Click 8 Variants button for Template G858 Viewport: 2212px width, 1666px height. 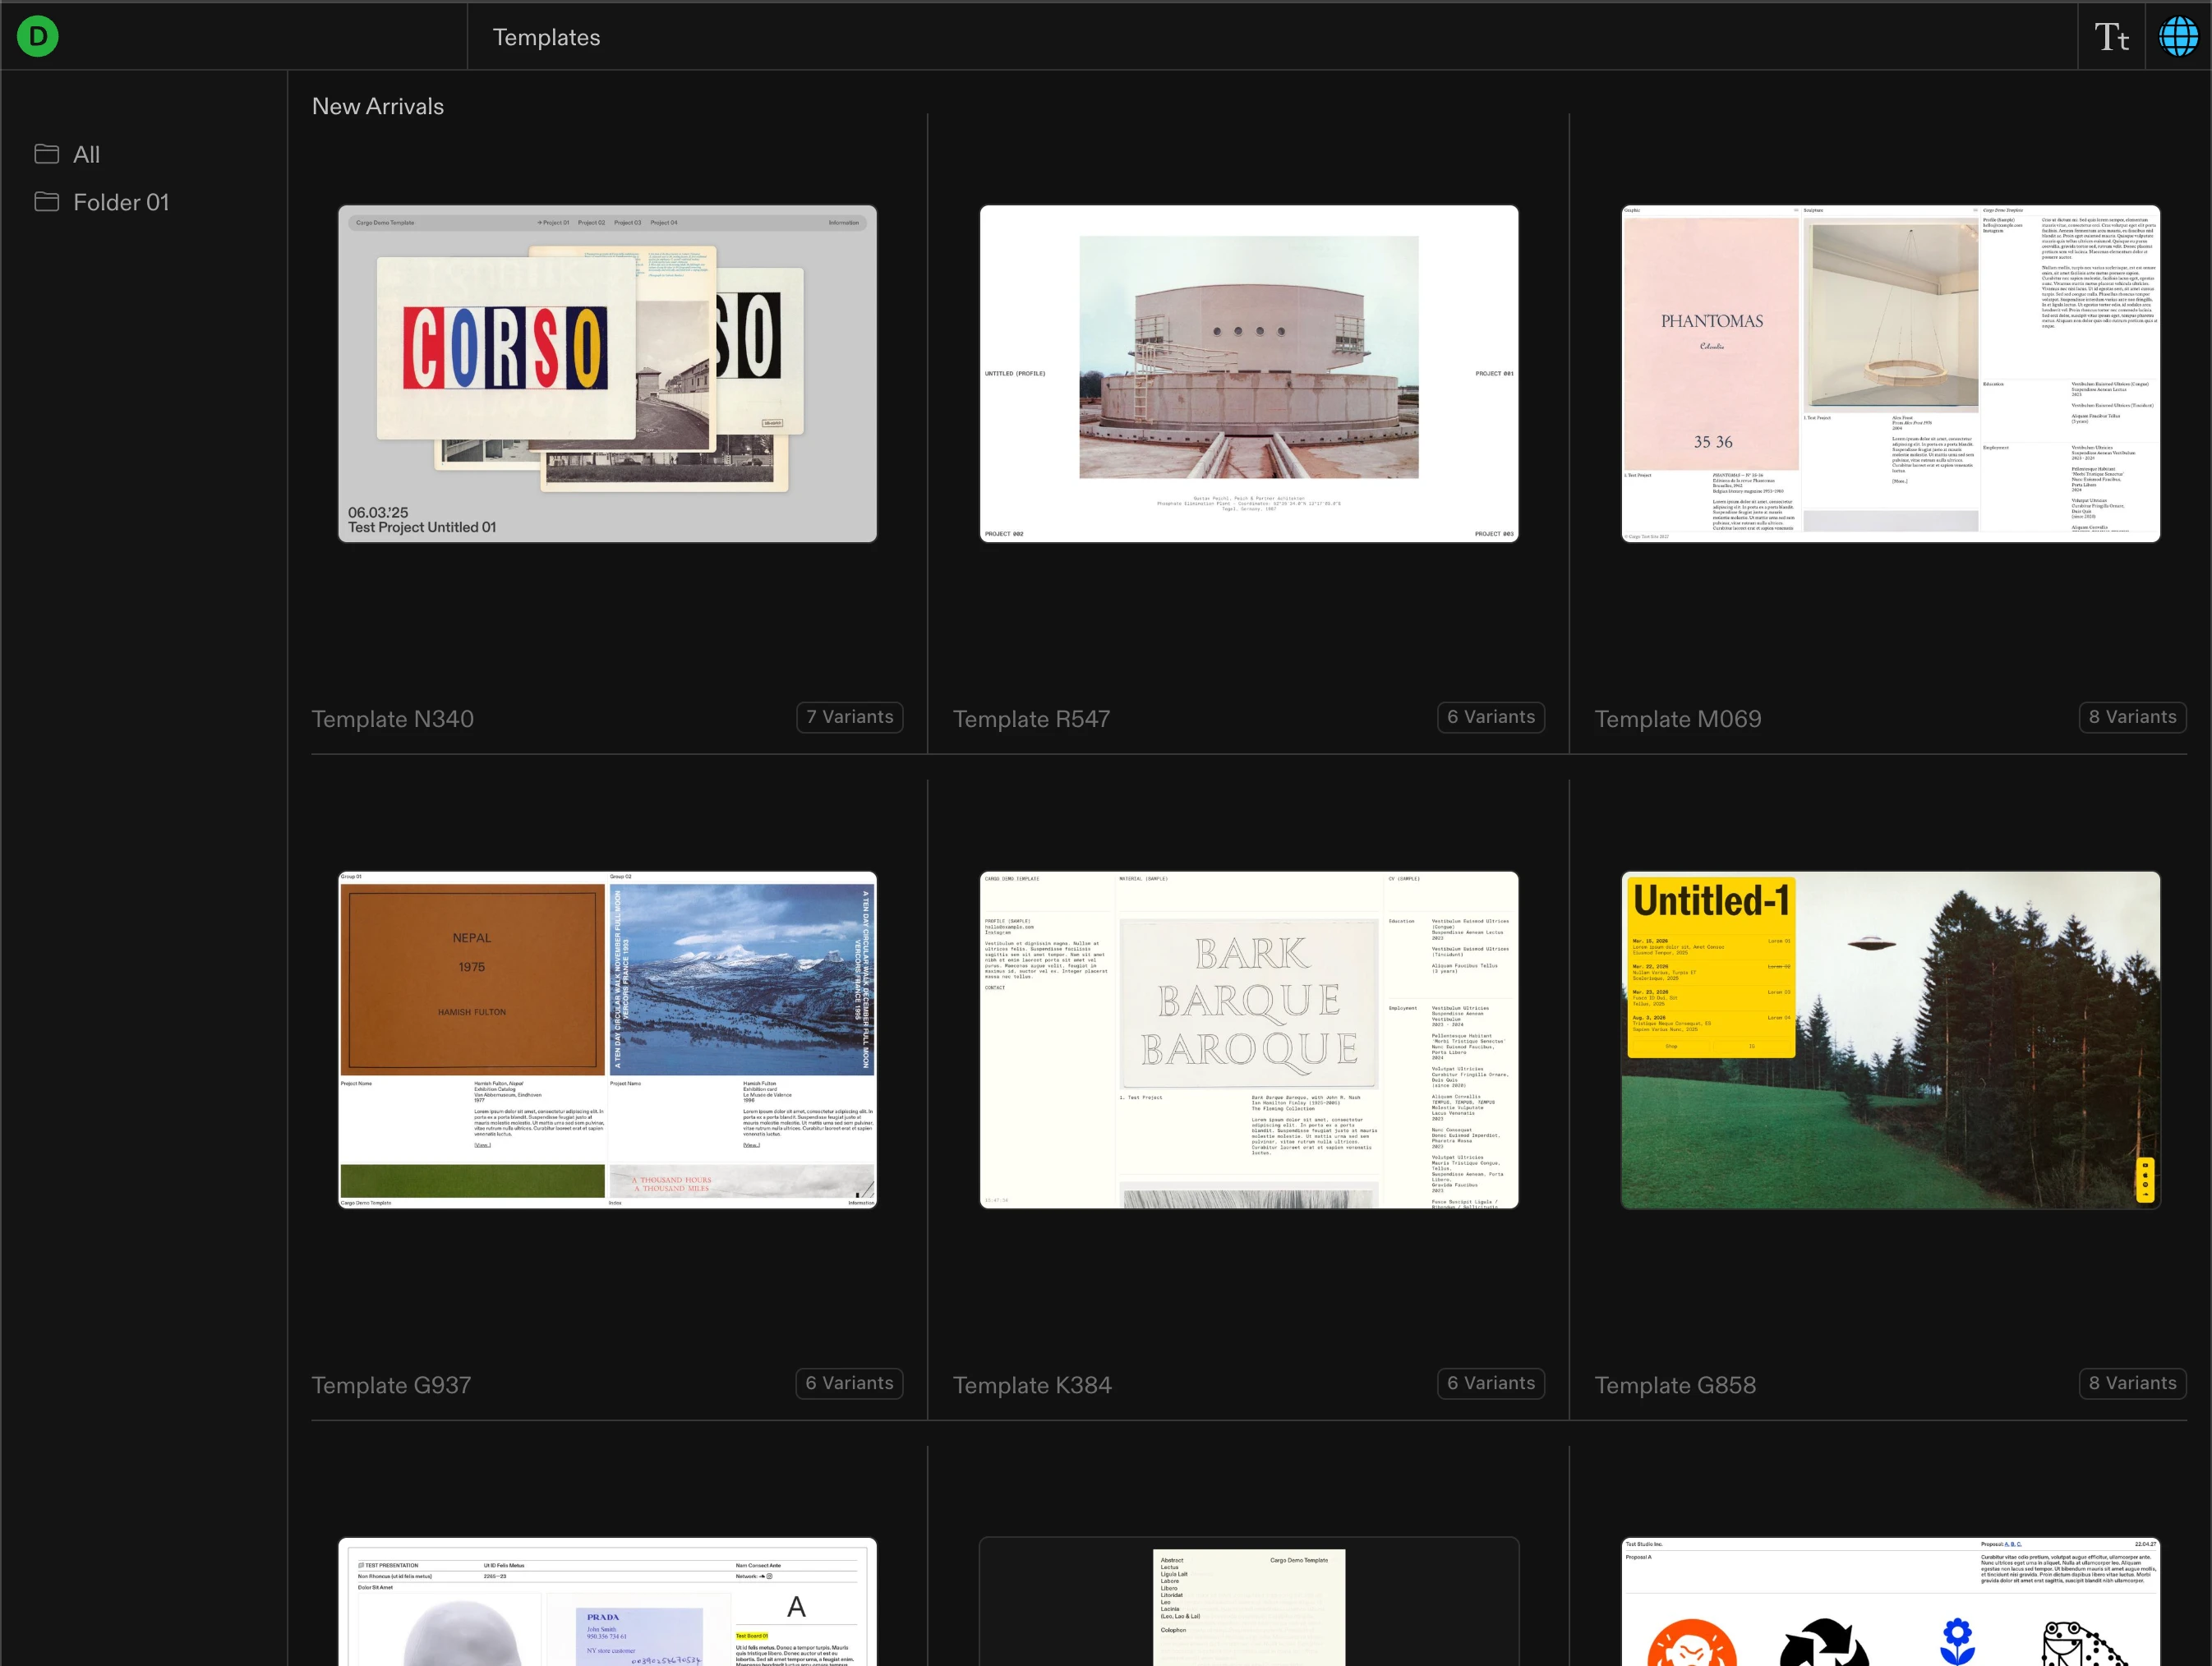pos(2133,1383)
